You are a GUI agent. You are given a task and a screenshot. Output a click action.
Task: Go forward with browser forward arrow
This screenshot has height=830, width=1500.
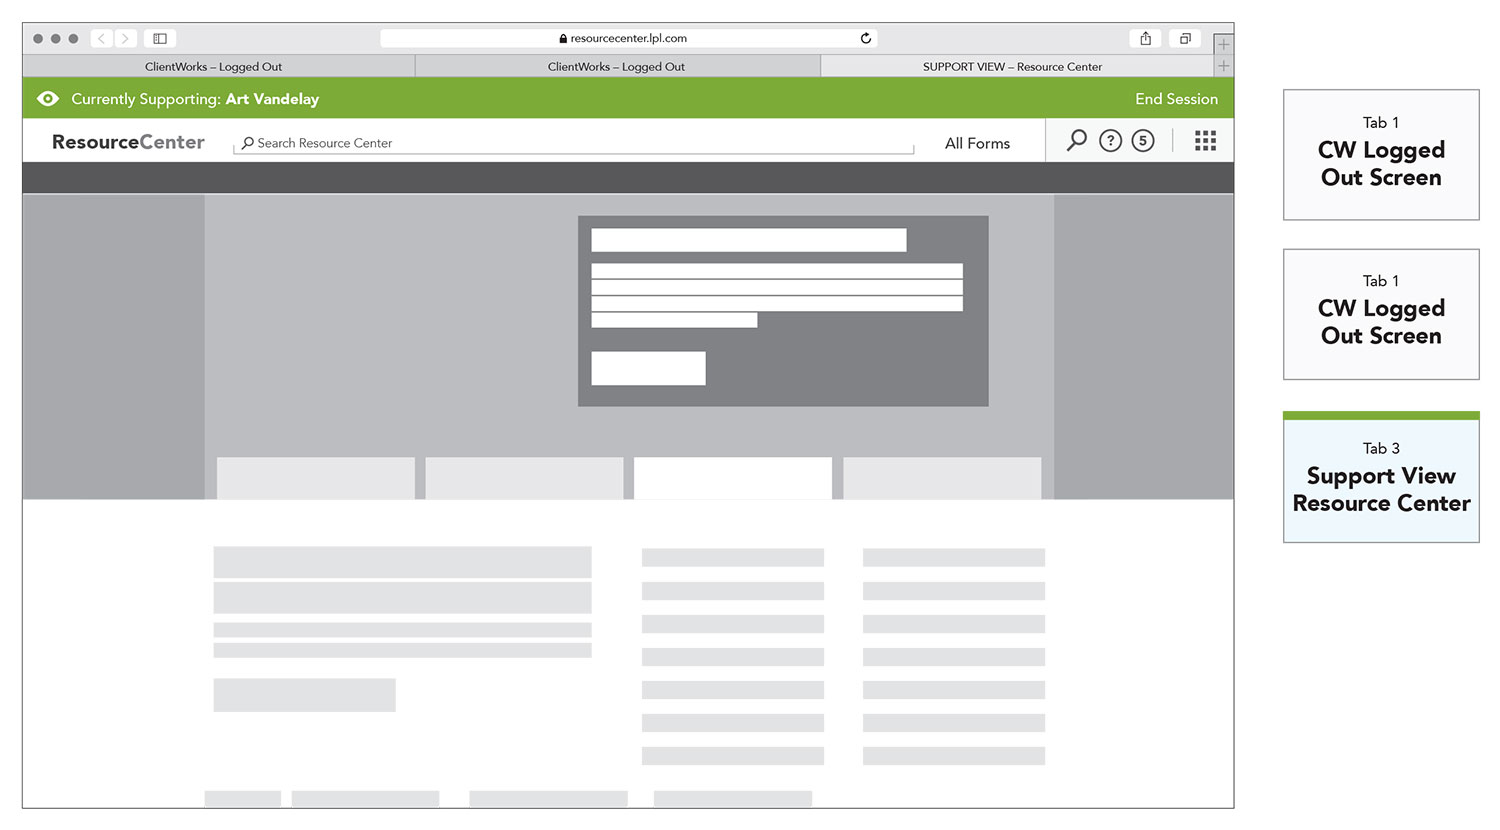(125, 38)
